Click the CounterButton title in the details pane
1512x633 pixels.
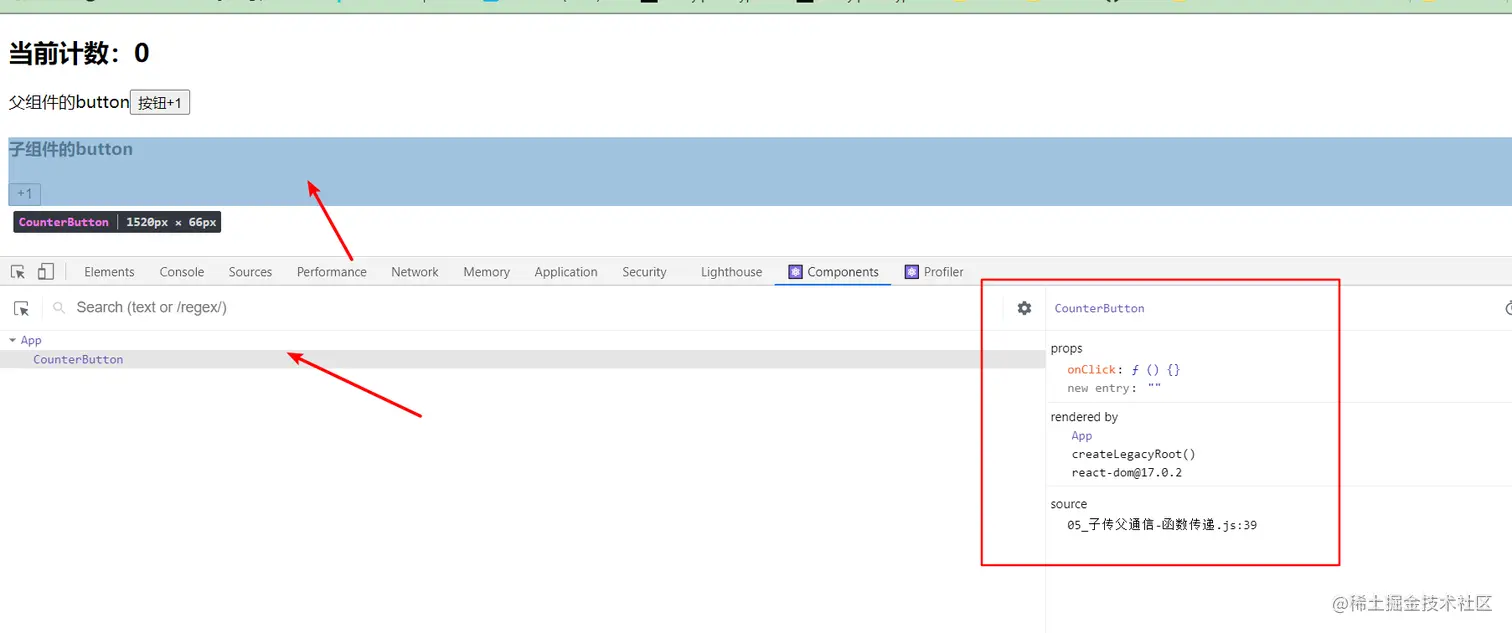tap(1099, 309)
